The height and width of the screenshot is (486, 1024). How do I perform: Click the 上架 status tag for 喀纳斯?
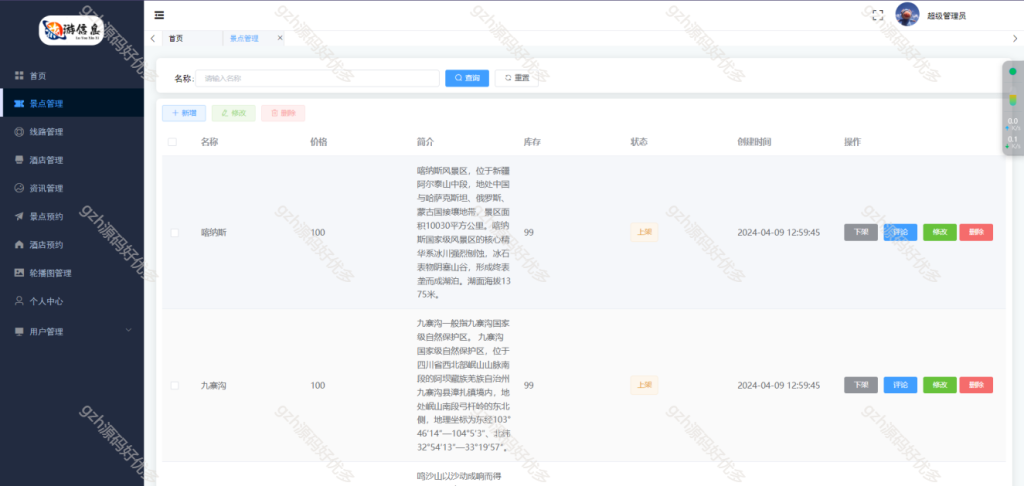point(644,233)
